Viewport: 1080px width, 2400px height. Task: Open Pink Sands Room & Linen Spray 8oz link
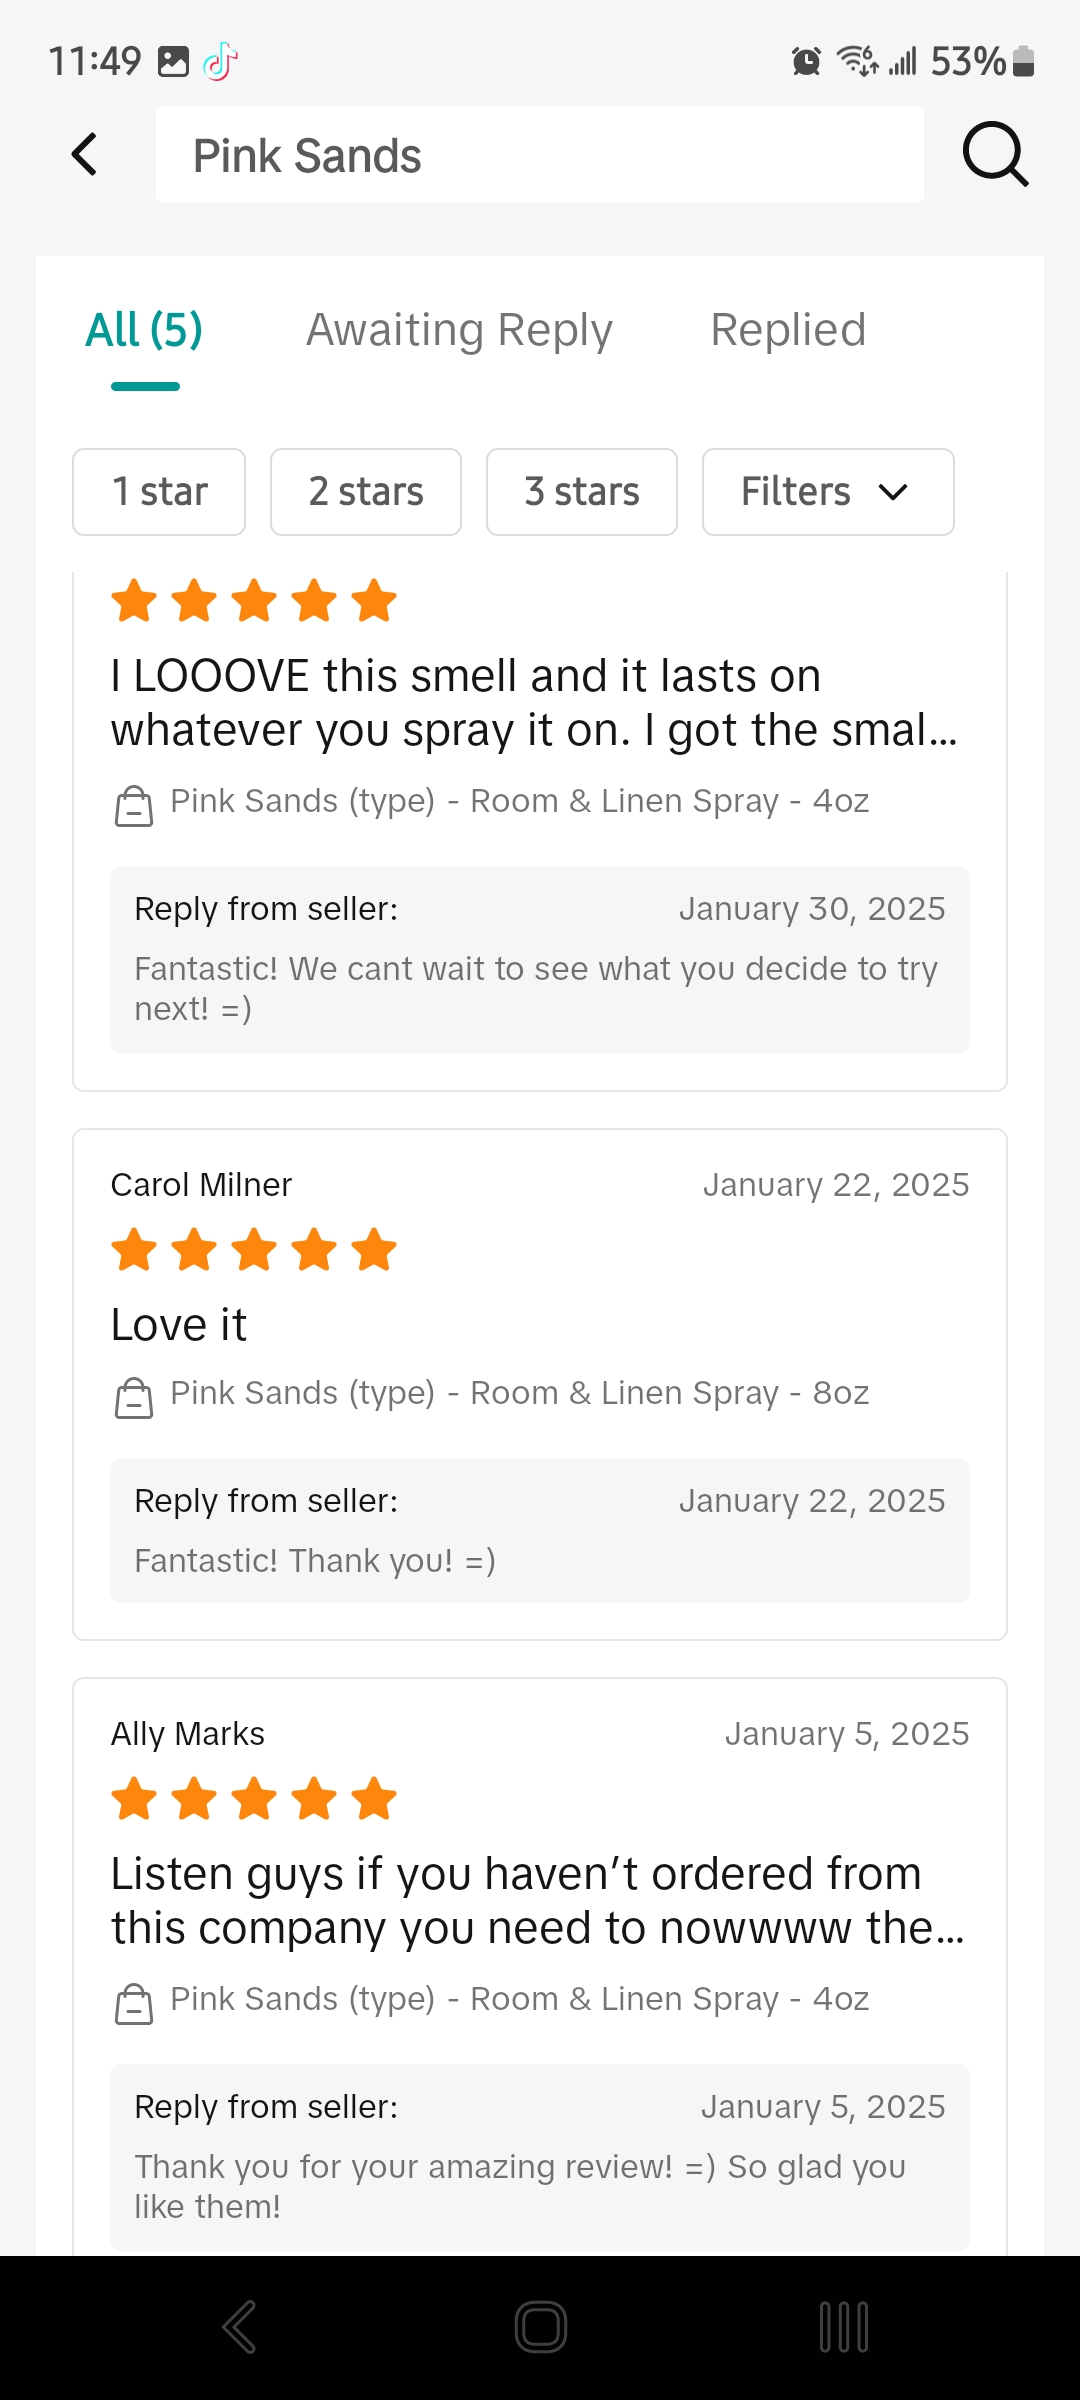(519, 1393)
